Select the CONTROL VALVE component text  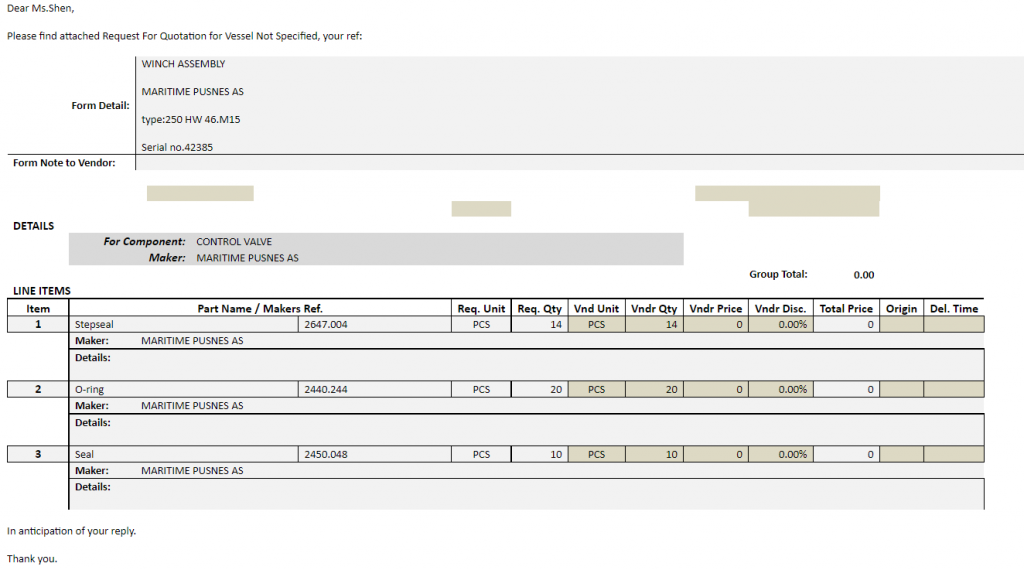coord(234,242)
